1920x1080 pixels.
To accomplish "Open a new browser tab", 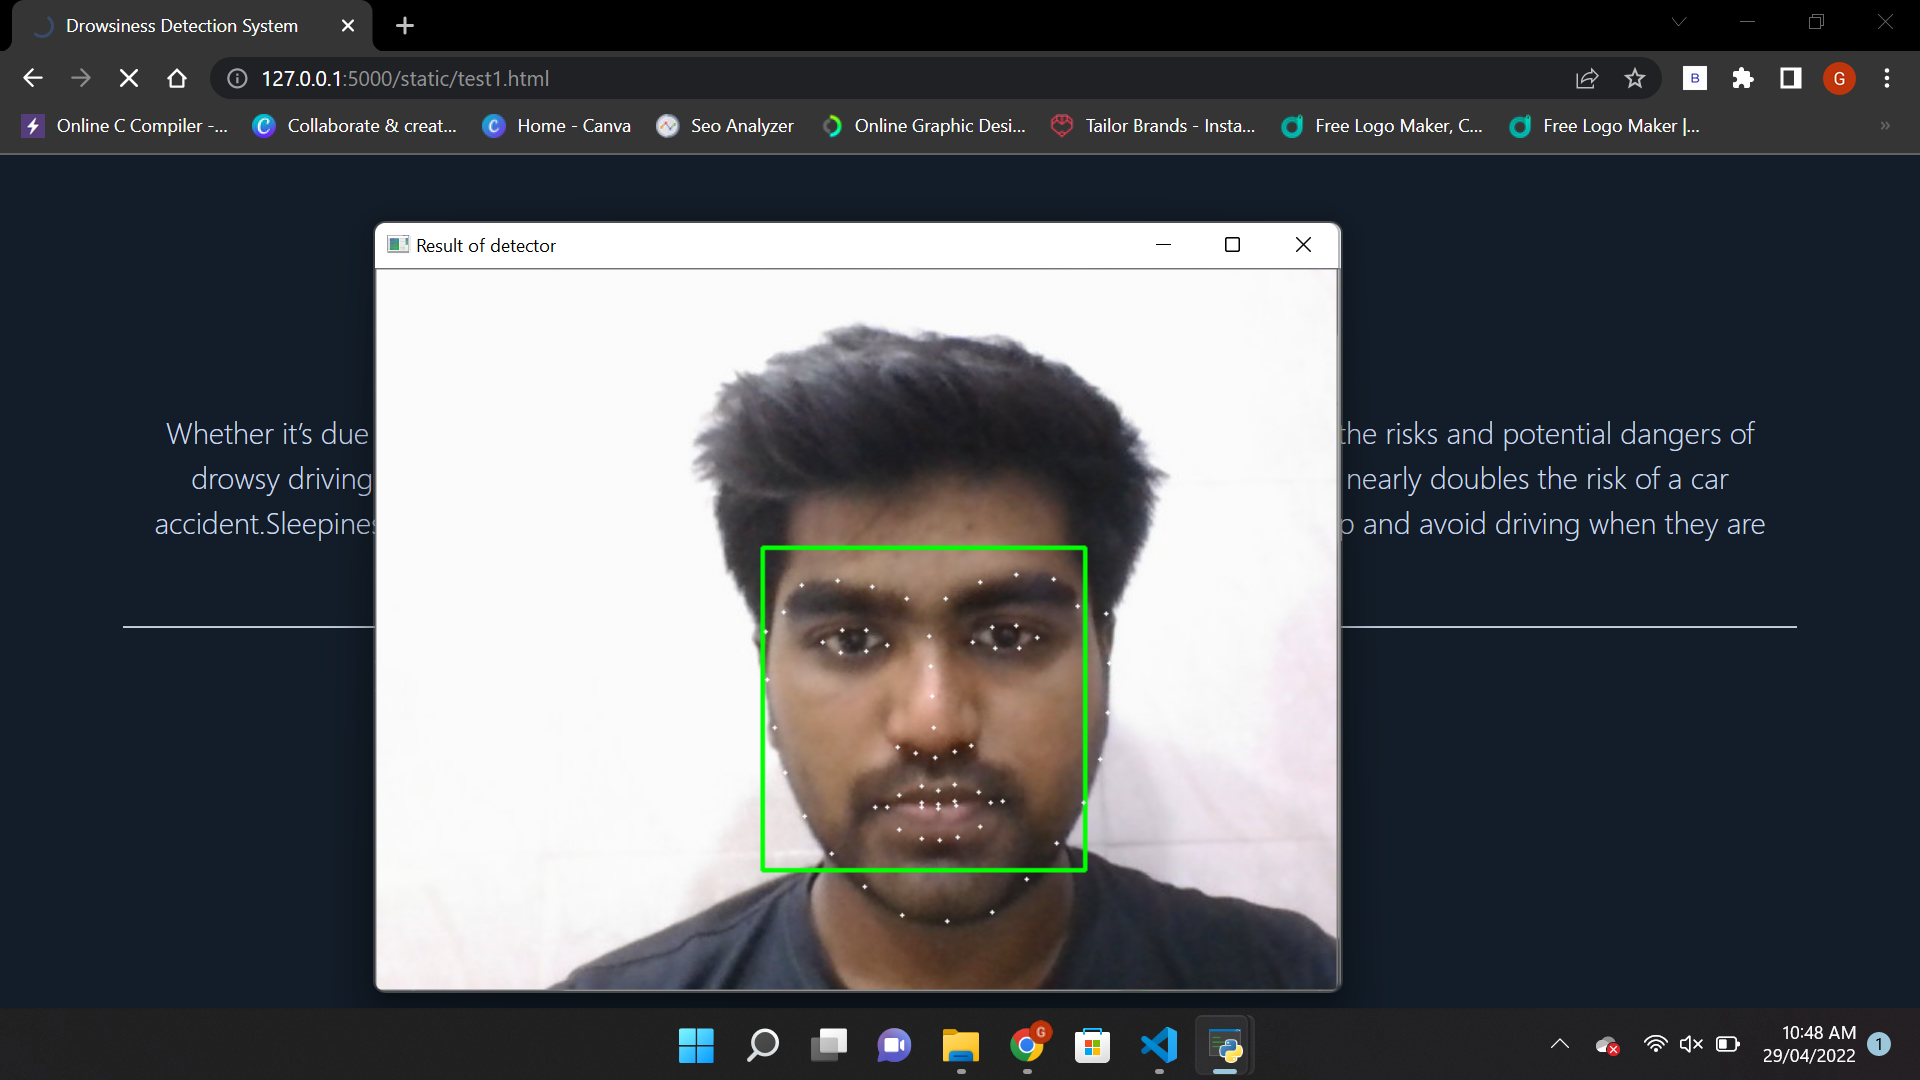I will [404, 25].
